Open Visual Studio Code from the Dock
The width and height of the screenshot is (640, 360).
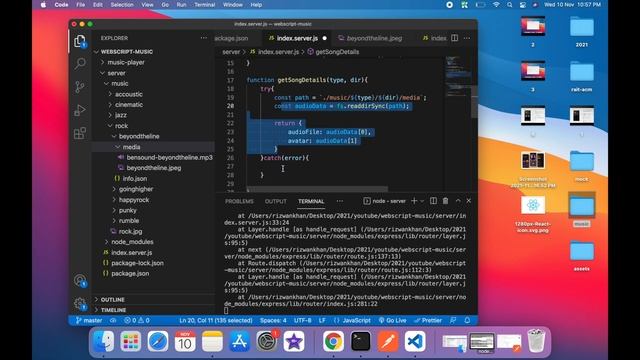pos(415,341)
